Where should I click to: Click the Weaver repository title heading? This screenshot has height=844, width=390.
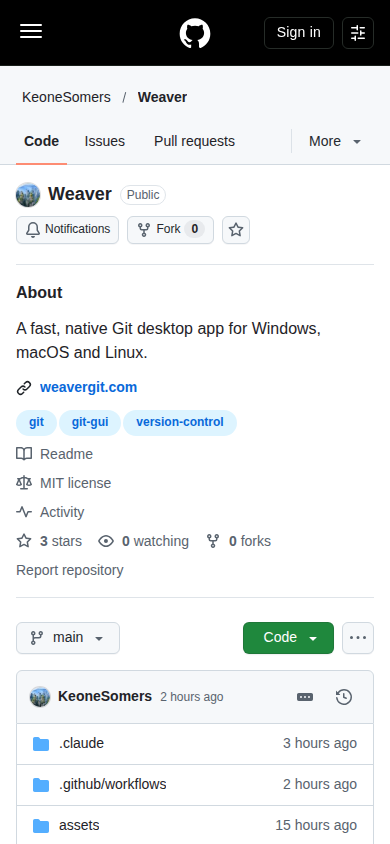[x=80, y=194]
